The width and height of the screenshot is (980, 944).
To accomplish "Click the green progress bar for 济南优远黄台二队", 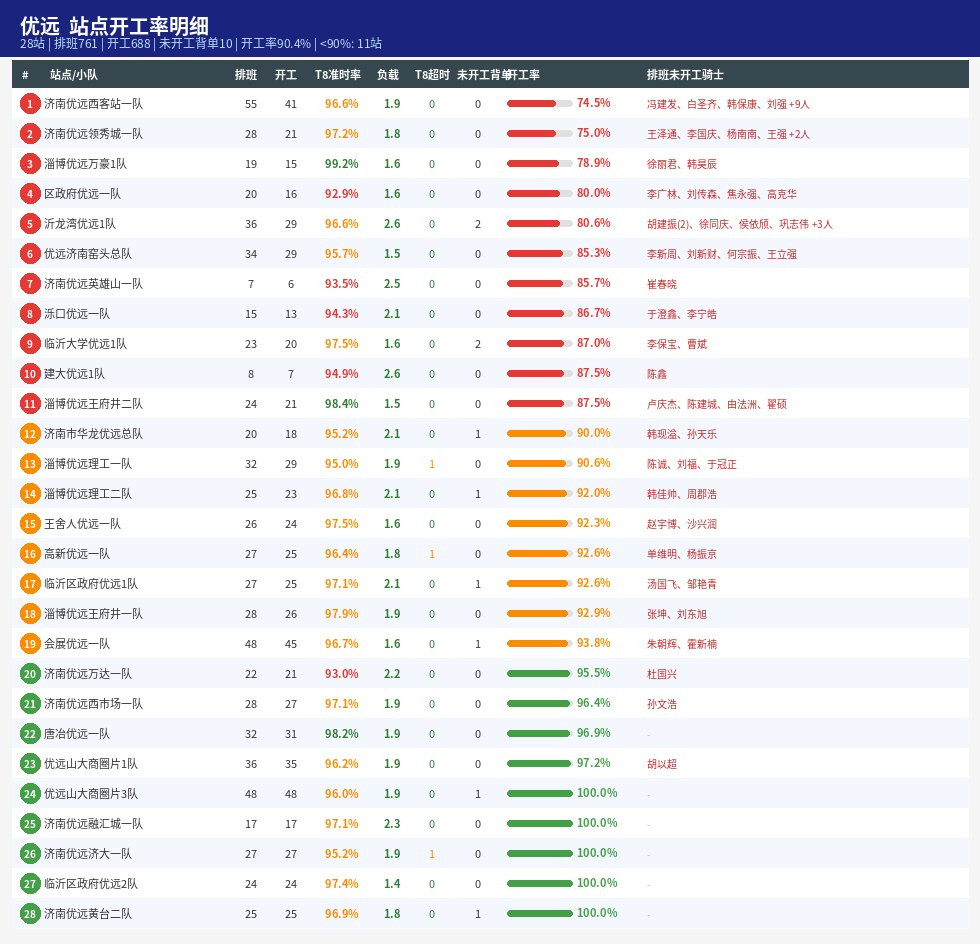I will point(539,914).
